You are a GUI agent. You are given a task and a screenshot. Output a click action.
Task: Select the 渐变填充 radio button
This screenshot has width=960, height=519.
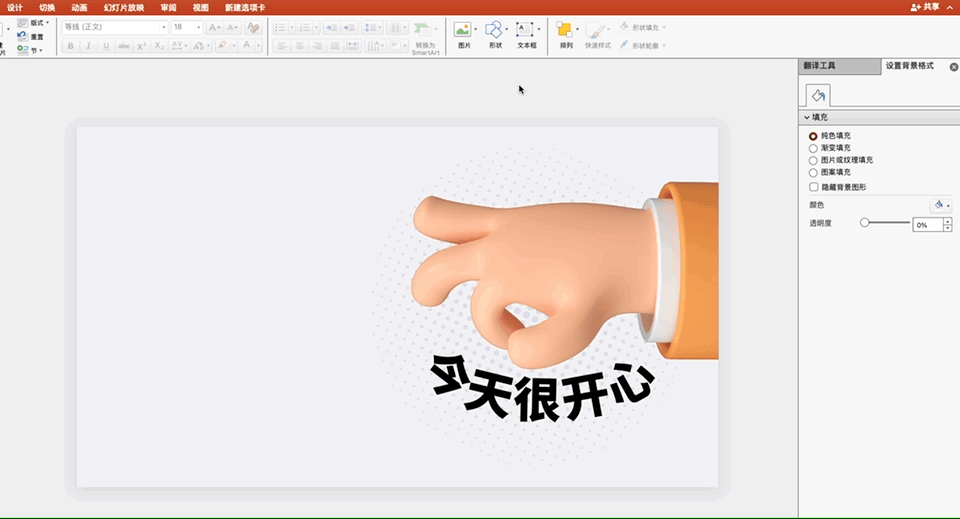click(813, 148)
